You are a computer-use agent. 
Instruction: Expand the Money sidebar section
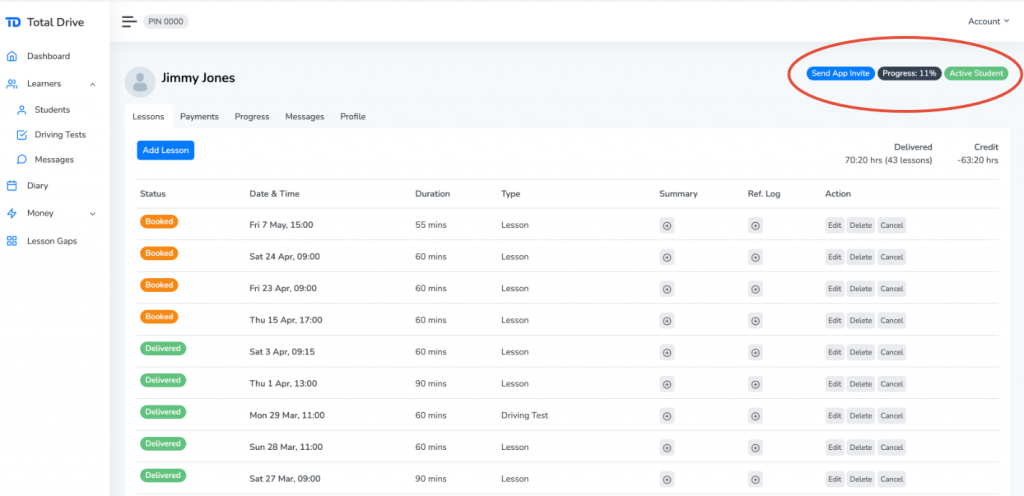point(92,213)
